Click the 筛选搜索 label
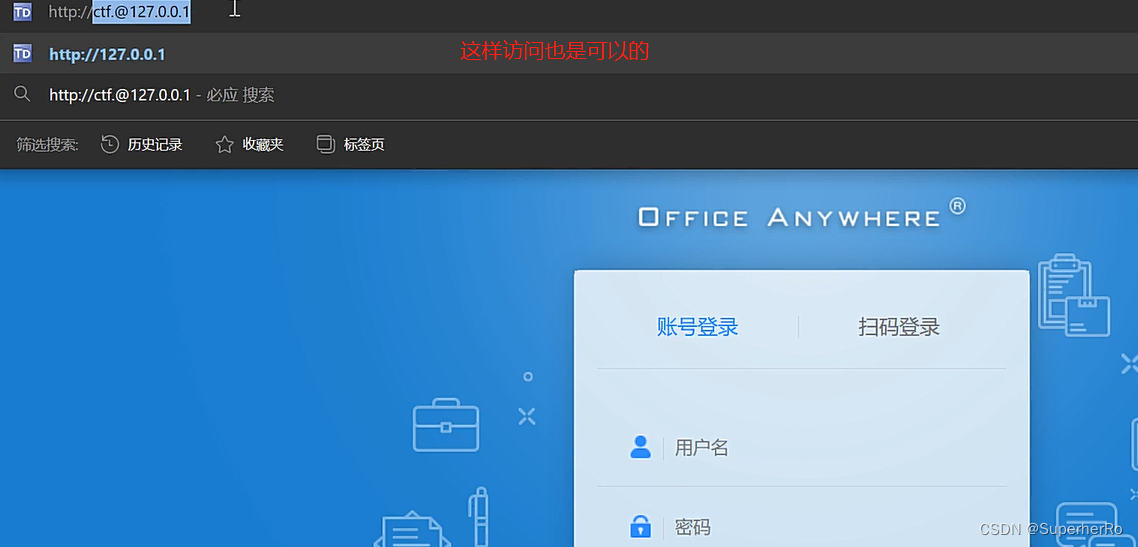Image resolution: width=1138 pixels, height=547 pixels. (48, 144)
